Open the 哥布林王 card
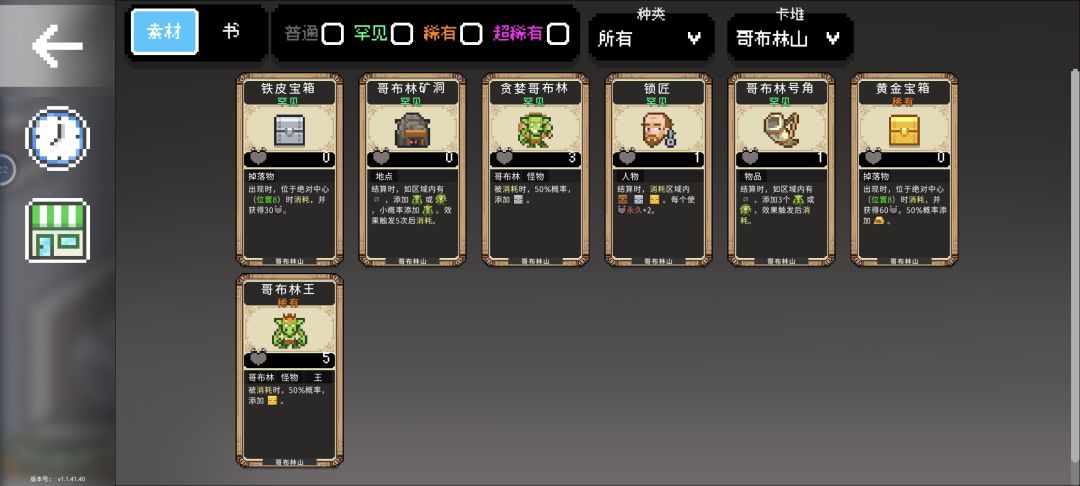This screenshot has height=486, width=1080. pyautogui.click(x=290, y=370)
